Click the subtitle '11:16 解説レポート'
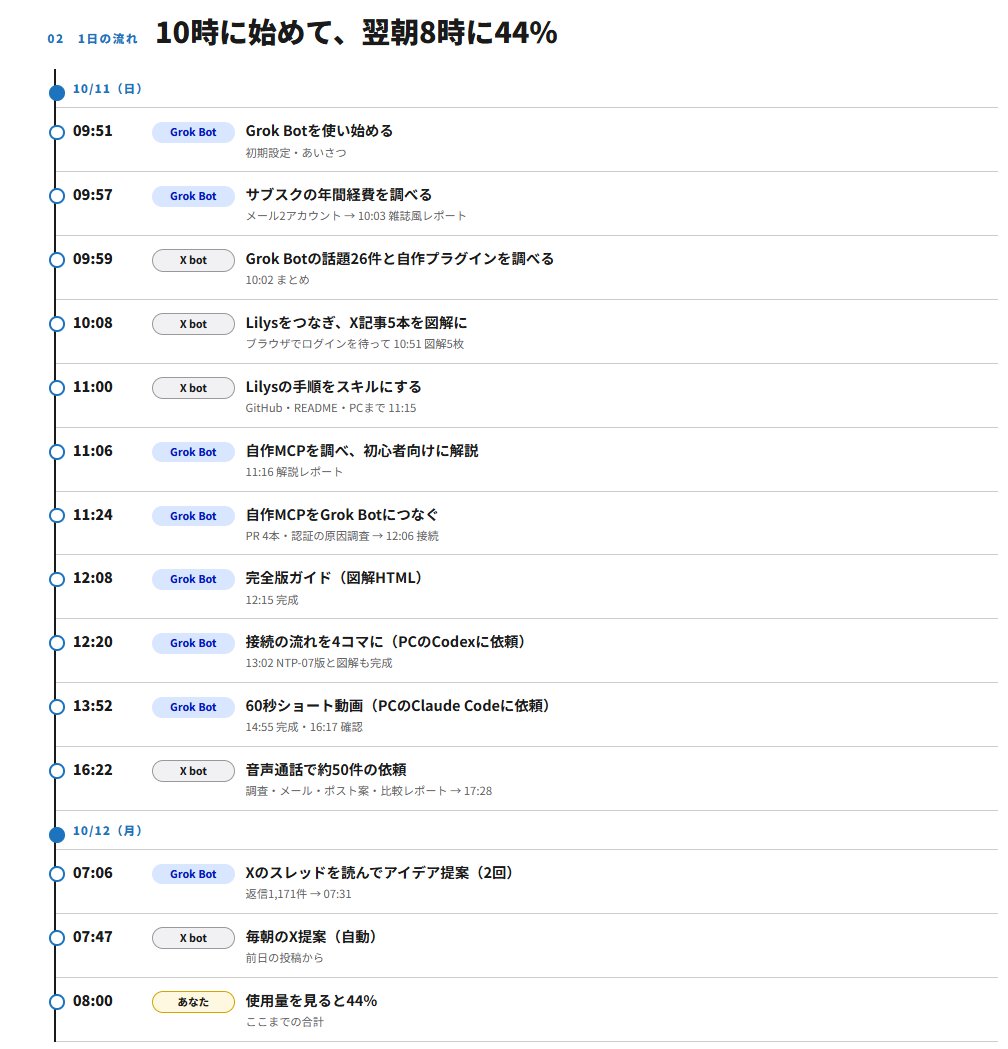 click(294, 472)
